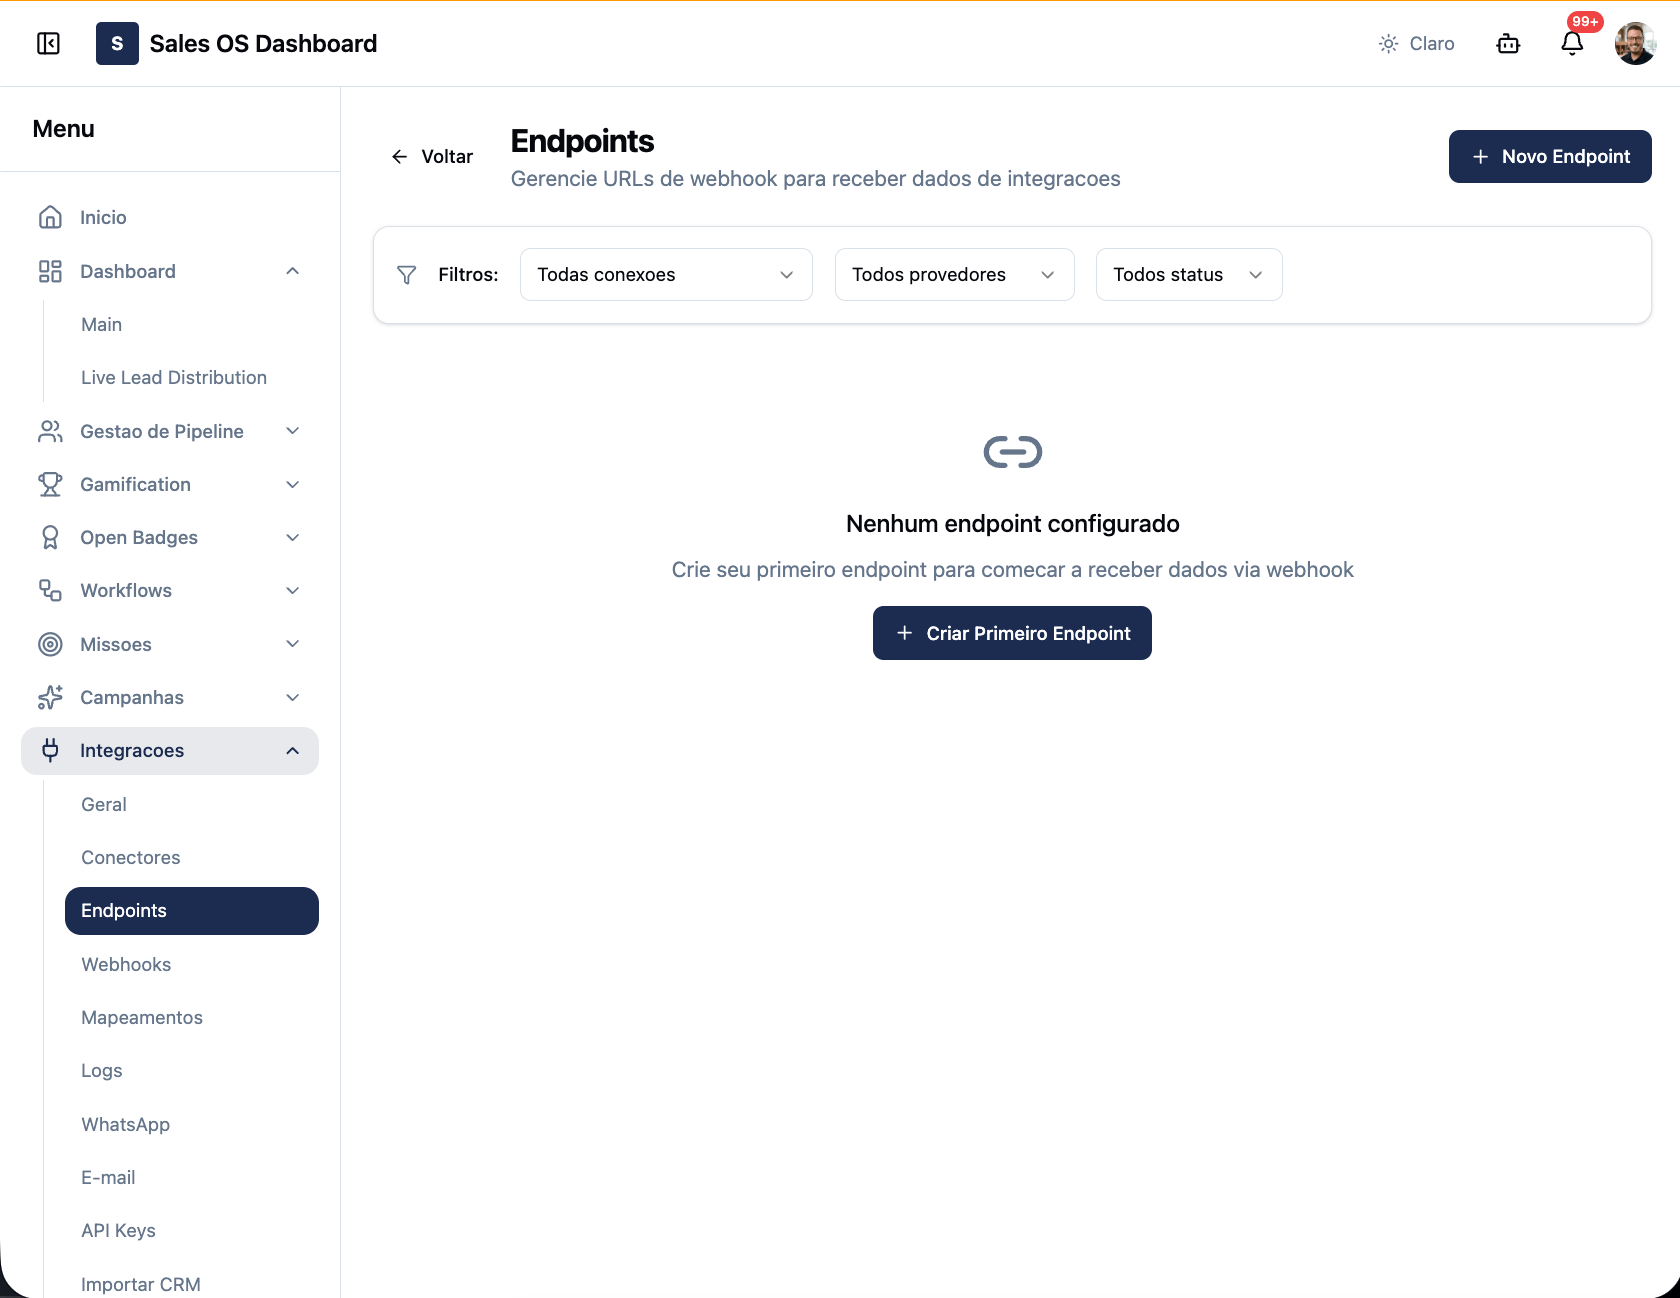The height and width of the screenshot is (1298, 1680).
Task: Collapse the Dashboard menu chevron
Action: pos(293,271)
